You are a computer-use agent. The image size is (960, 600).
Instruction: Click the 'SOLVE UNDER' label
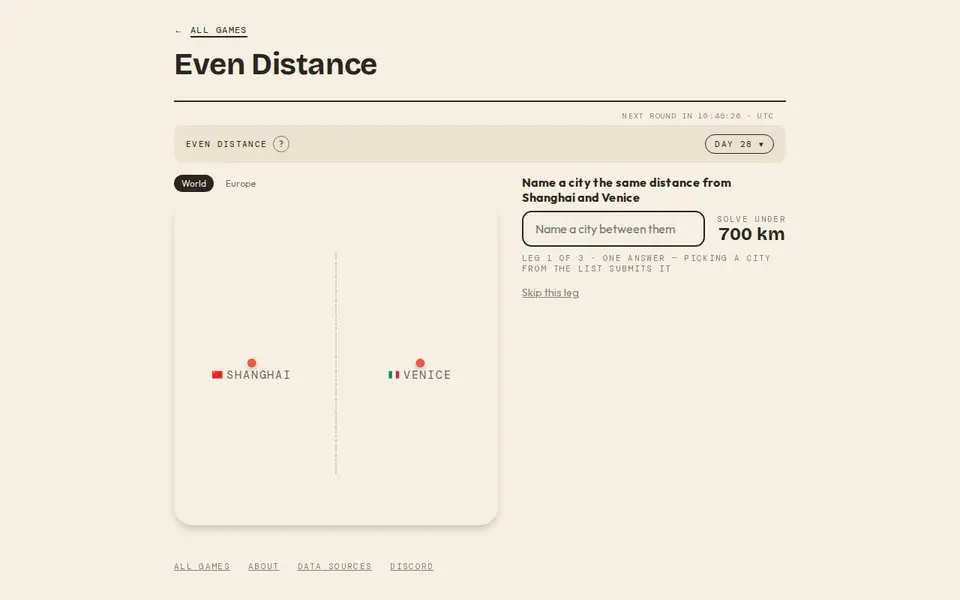pos(751,219)
